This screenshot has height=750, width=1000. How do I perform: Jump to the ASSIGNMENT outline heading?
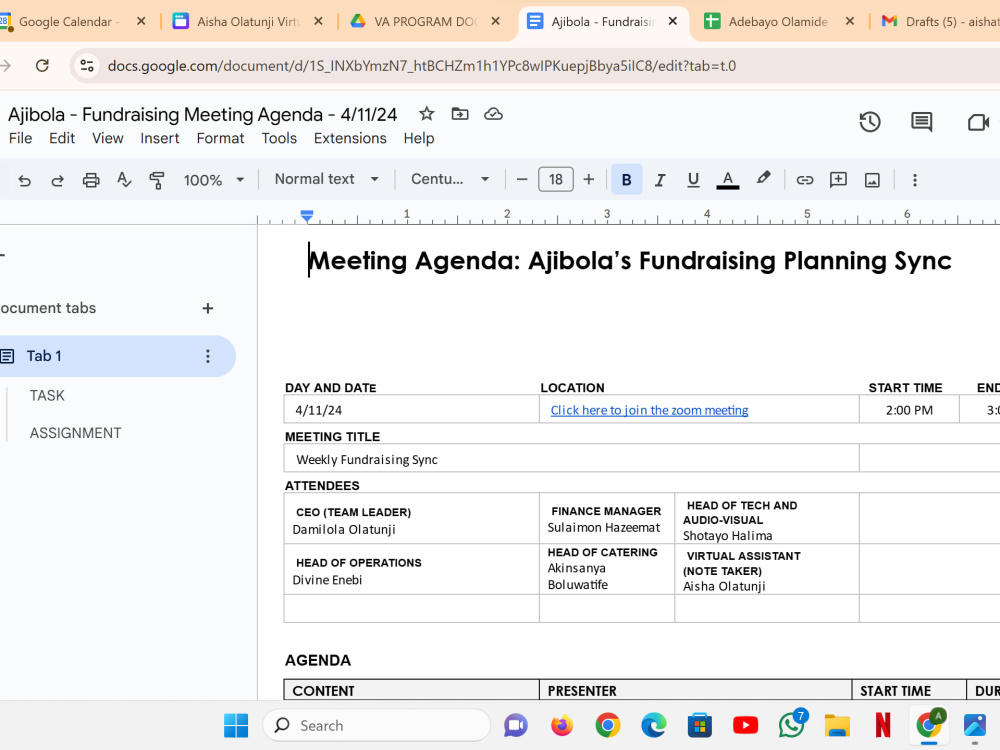pos(75,433)
